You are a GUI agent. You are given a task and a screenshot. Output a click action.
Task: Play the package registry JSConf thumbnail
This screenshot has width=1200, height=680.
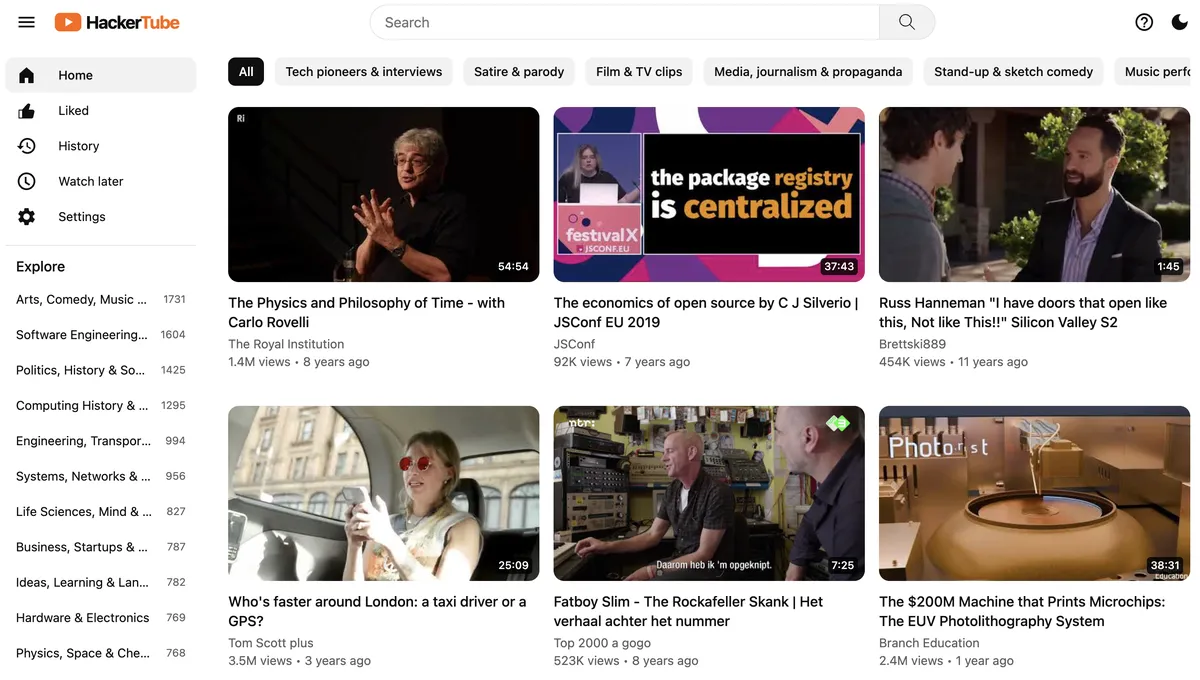(x=709, y=194)
